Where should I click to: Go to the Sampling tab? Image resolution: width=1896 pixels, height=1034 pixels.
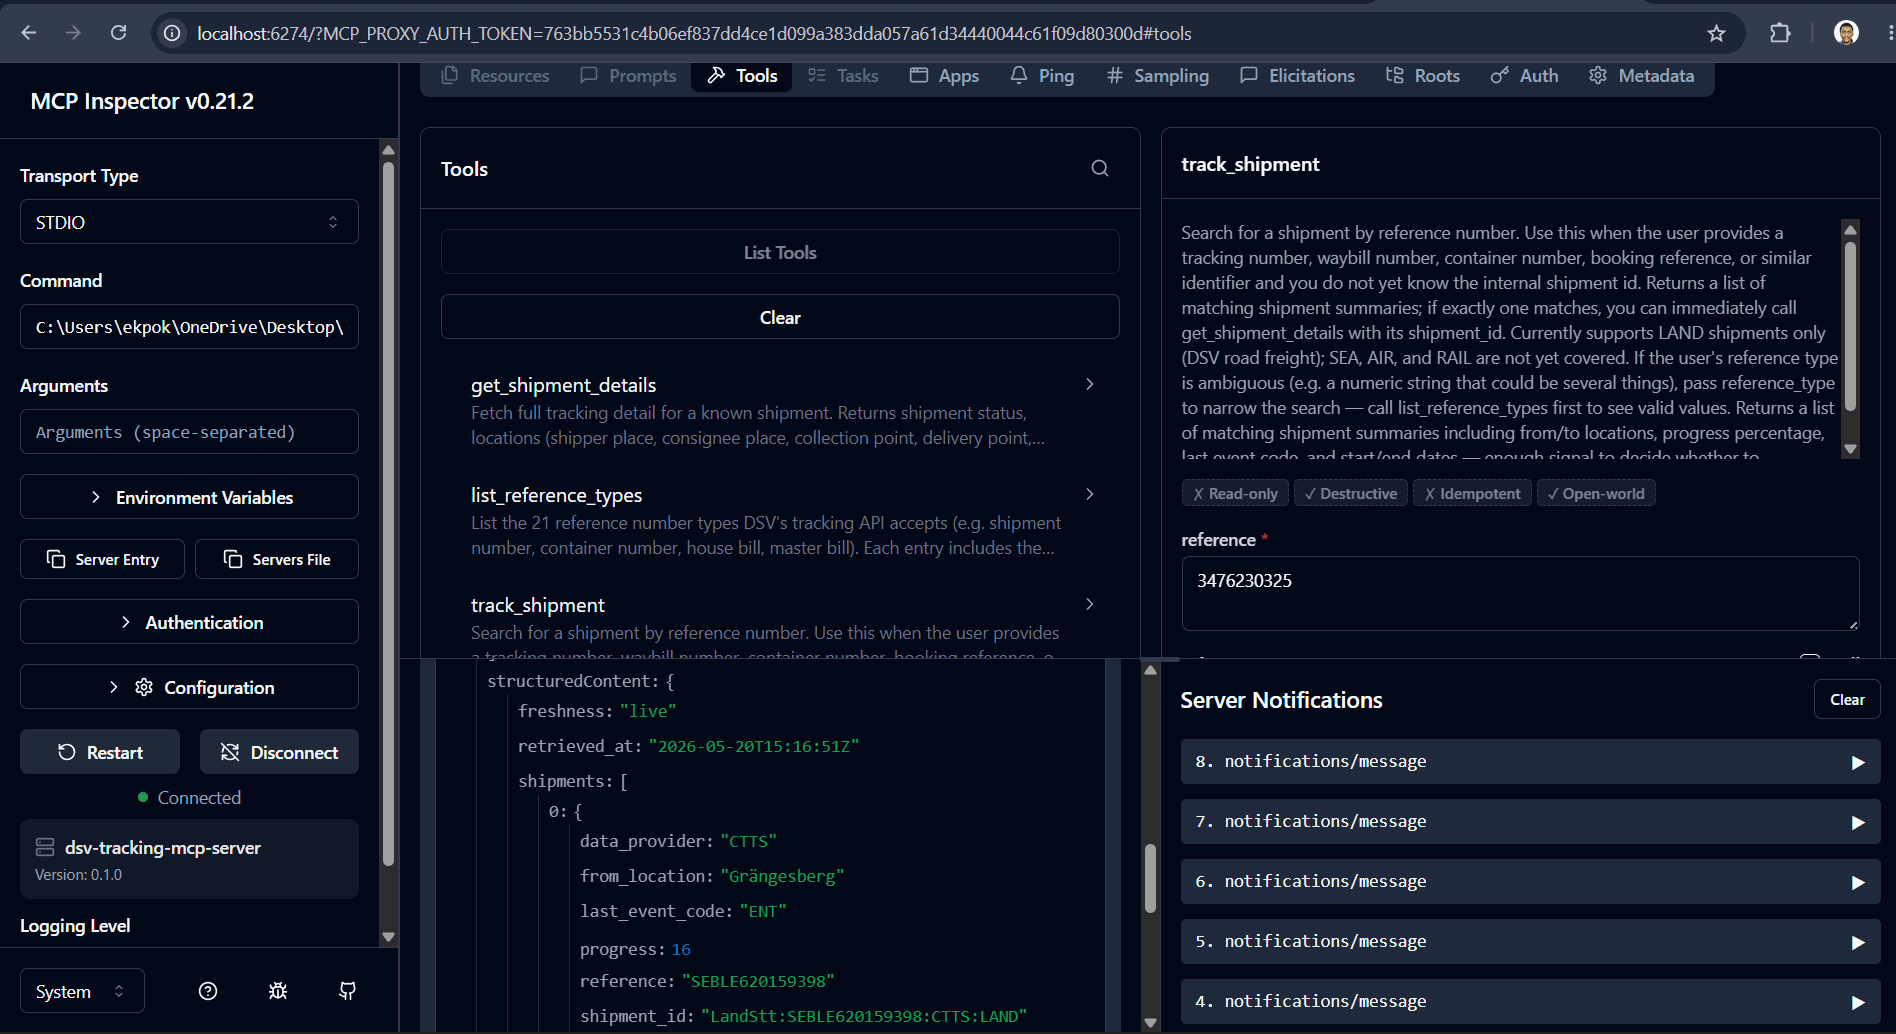1158,75
